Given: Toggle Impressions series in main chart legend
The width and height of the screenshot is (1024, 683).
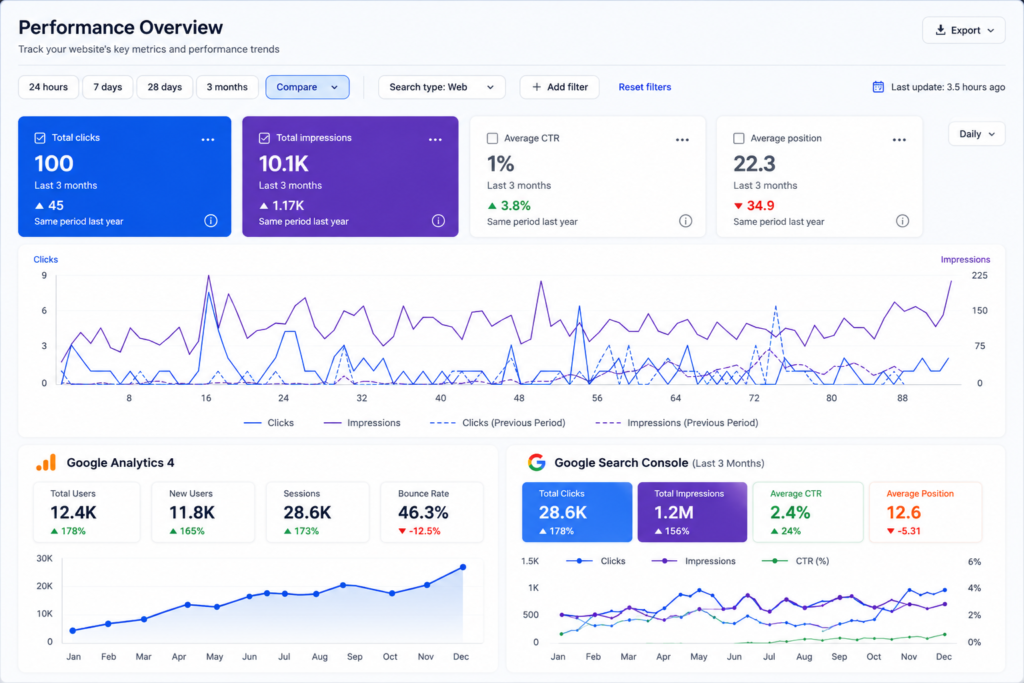Looking at the screenshot, I should point(362,423).
